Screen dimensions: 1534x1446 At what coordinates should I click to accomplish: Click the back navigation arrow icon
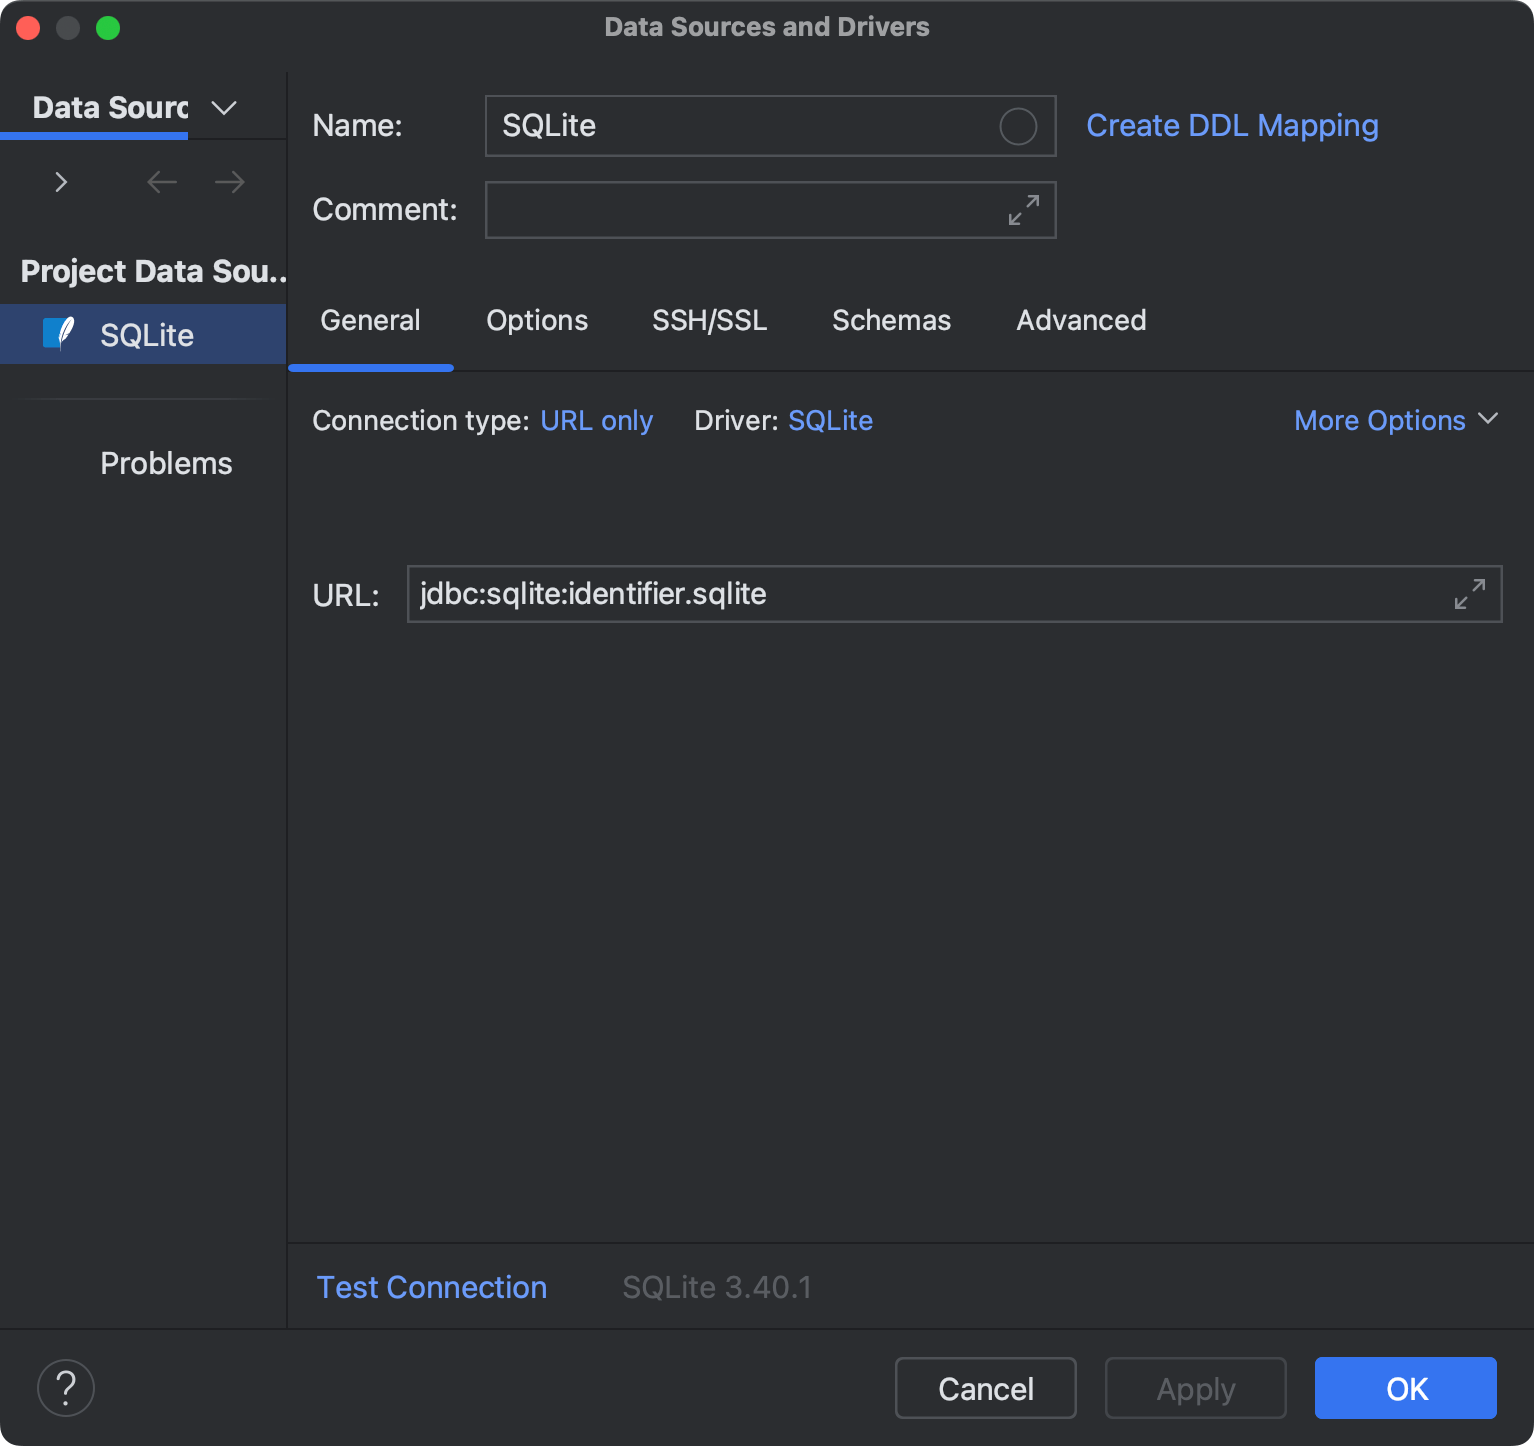(161, 181)
